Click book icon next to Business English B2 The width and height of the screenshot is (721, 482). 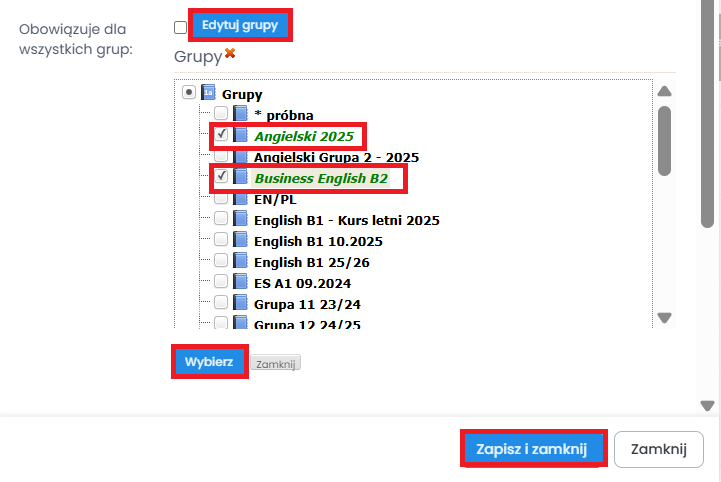pos(240,177)
